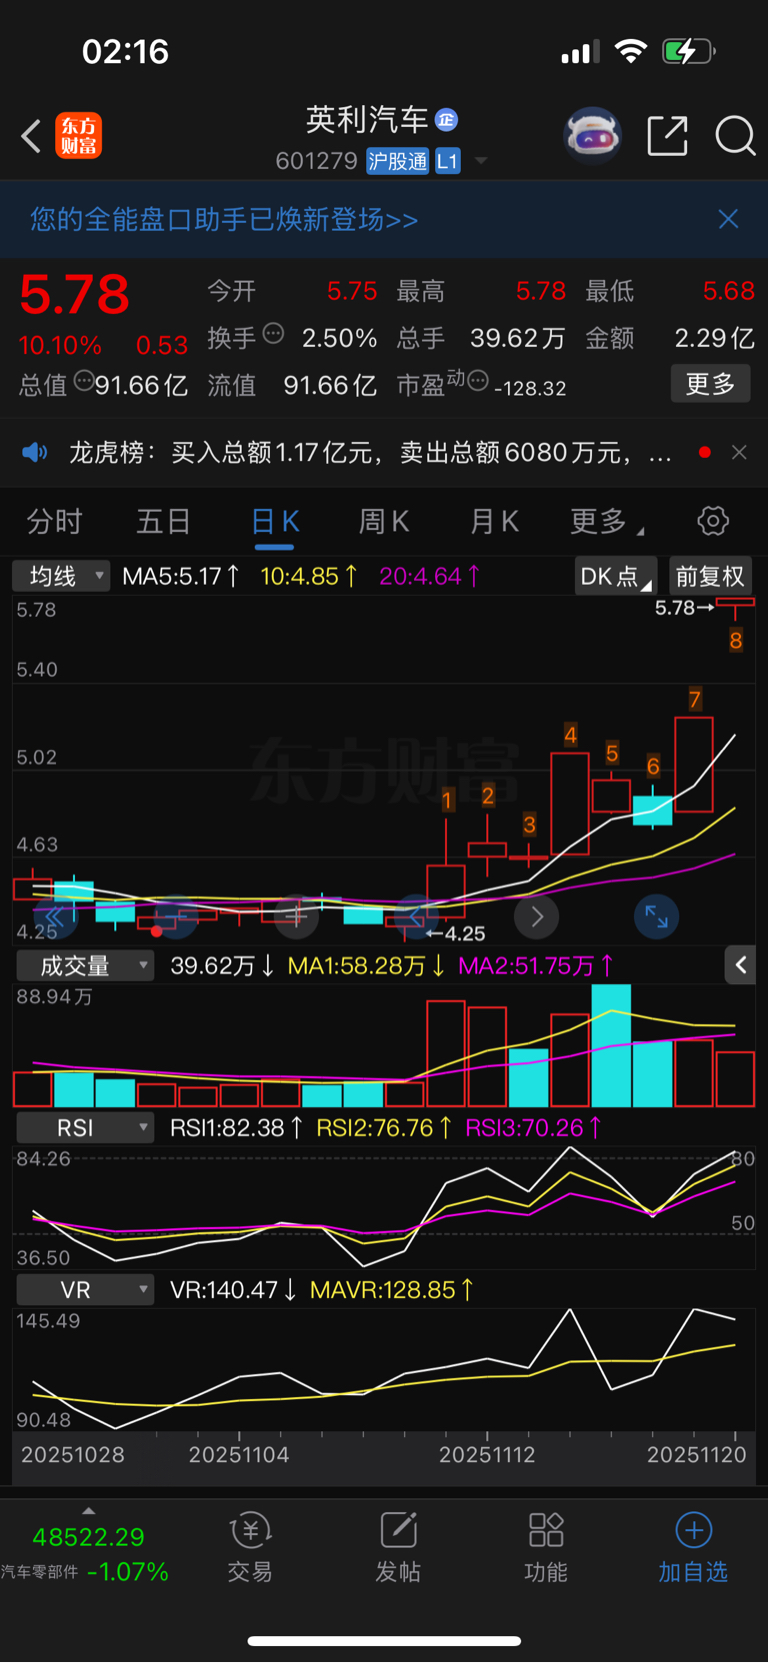Move chart left with arrow button

click(x=417, y=917)
